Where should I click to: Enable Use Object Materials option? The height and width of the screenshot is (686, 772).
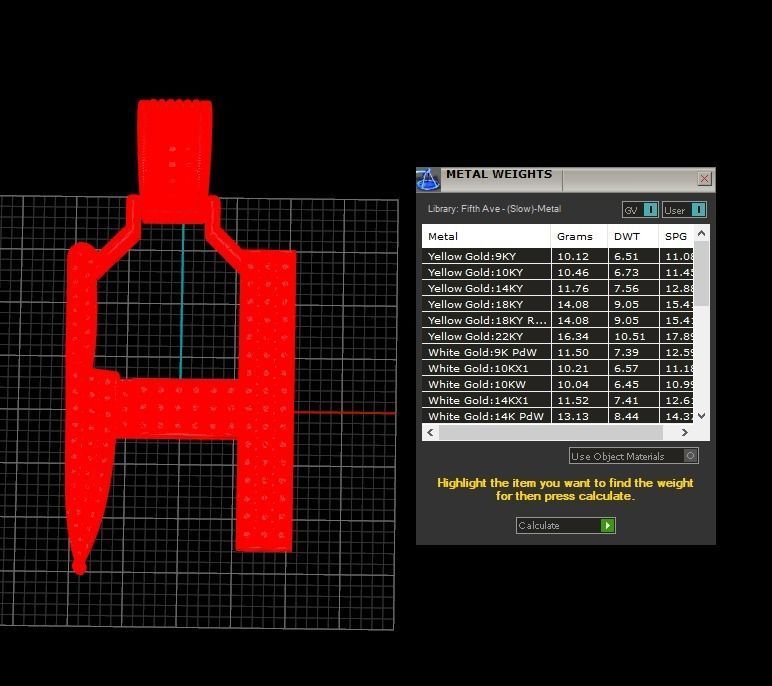633,456
